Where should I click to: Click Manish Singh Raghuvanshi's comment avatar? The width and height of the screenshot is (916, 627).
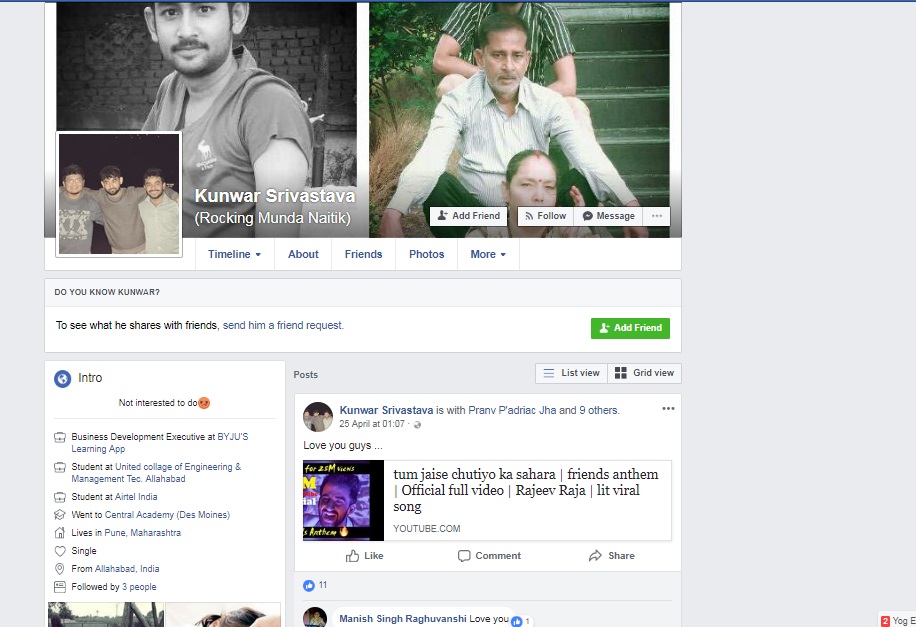[x=315, y=617]
